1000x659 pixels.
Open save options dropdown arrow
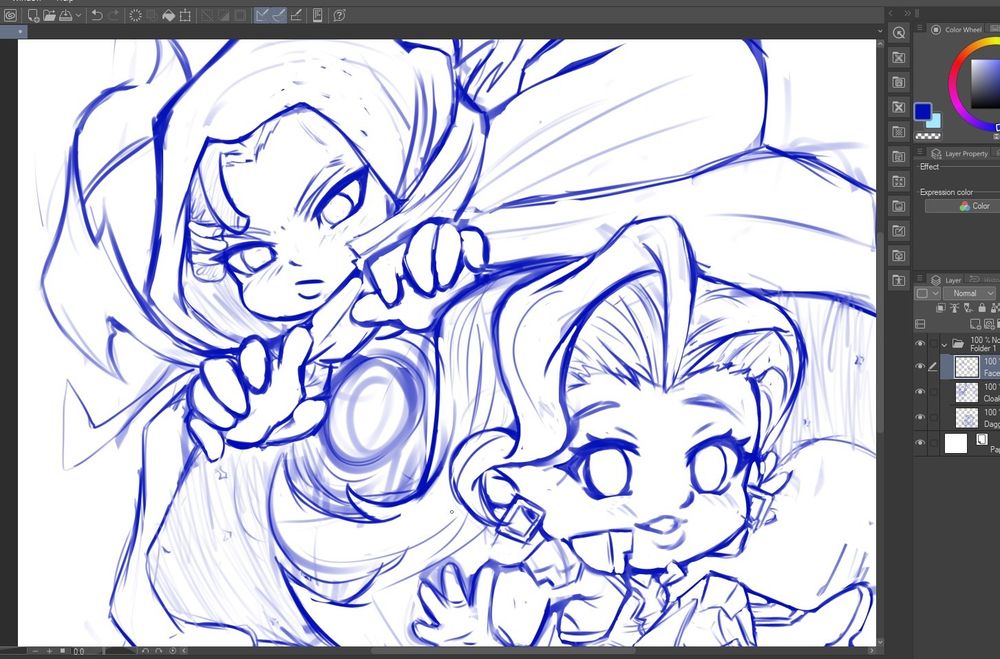[78, 15]
